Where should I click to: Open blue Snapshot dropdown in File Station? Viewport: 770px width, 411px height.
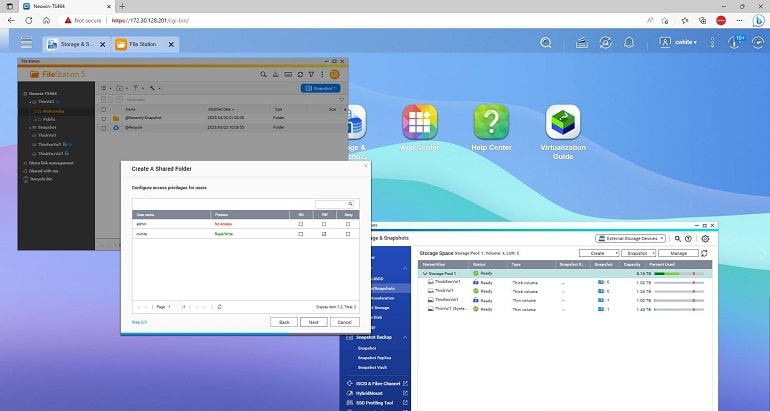(320, 88)
